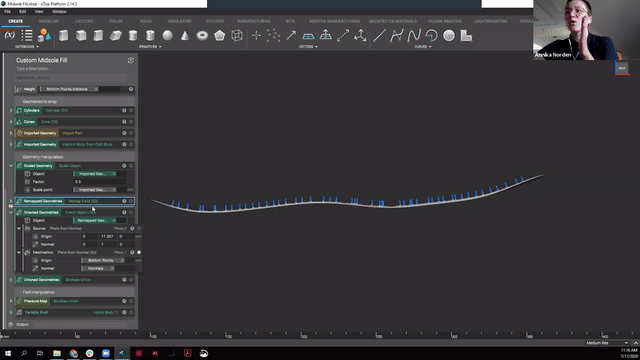Expand the Cylinders block
Image resolution: width=640 pixels, height=360 pixels.
click(11, 110)
